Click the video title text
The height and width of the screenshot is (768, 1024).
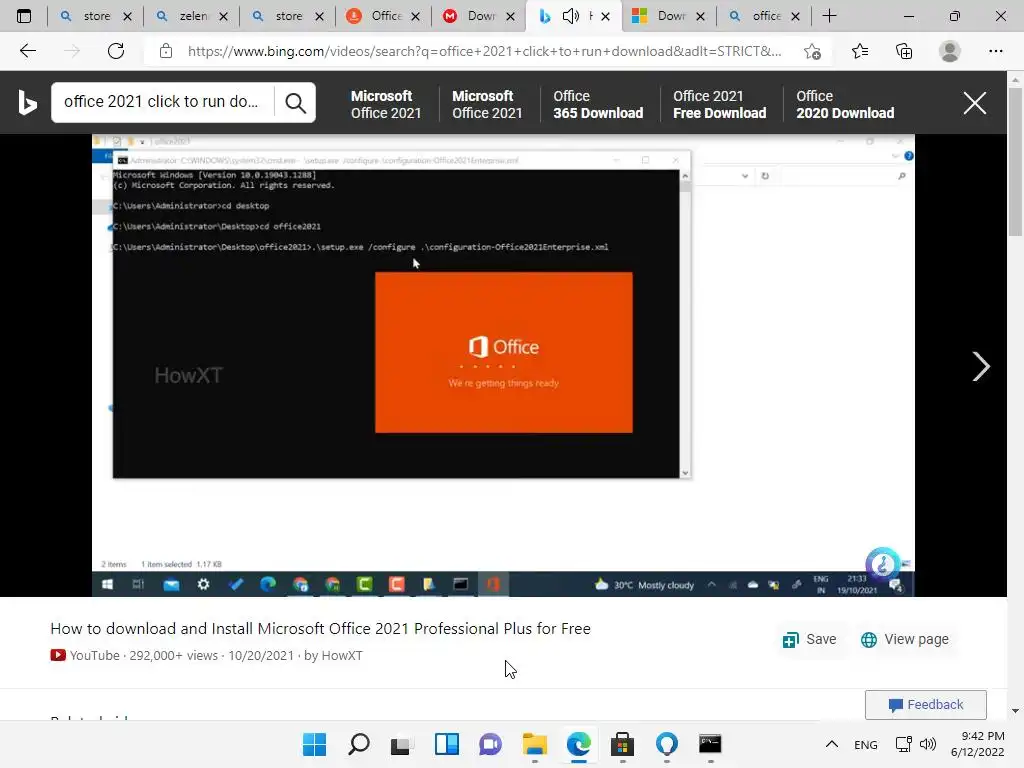point(320,628)
